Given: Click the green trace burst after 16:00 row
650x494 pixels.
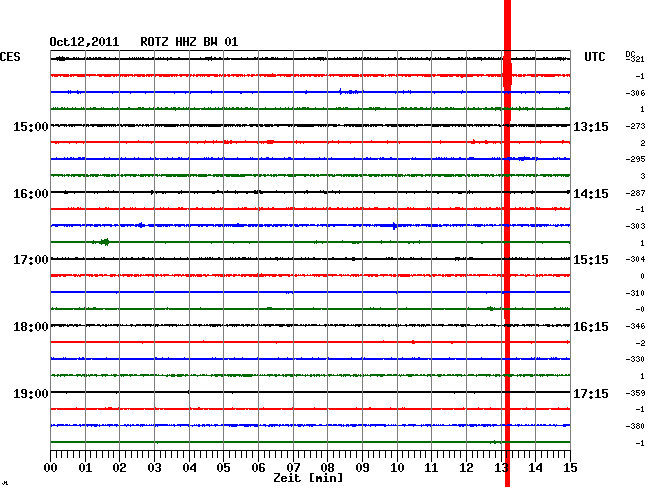Looking at the screenshot, I should (102, 242).
